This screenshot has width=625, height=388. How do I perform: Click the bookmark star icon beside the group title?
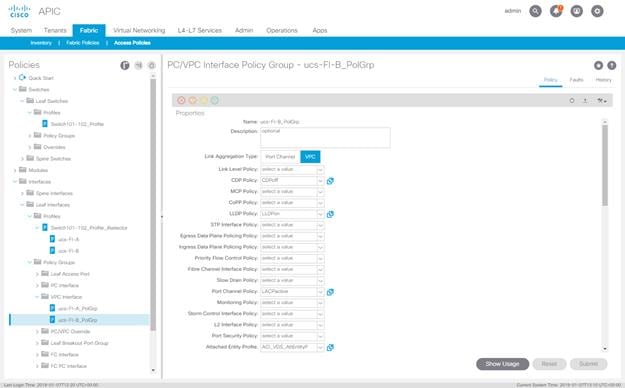click(598, 65)
